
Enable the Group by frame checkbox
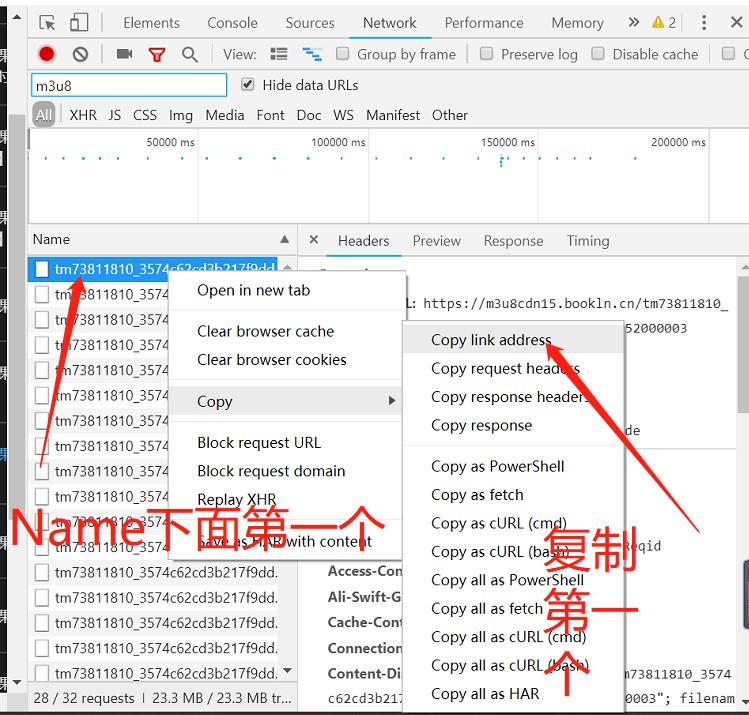(x=343, y=54)
